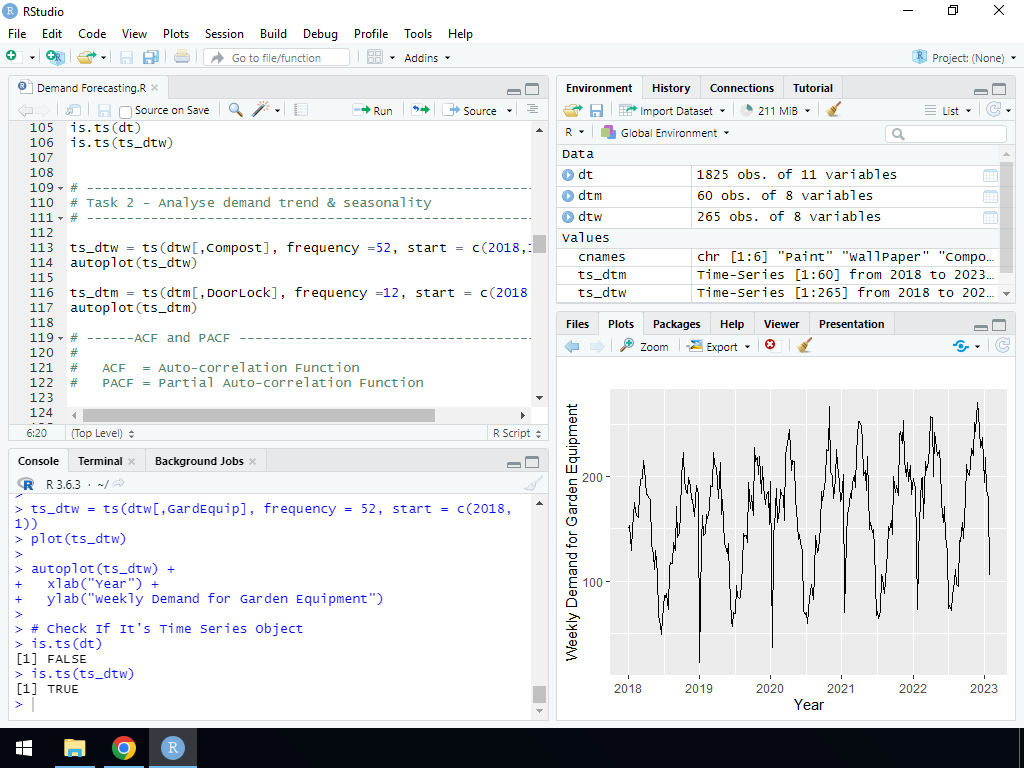Click the find/replace magnifier icon in editor

click(236, 110)
